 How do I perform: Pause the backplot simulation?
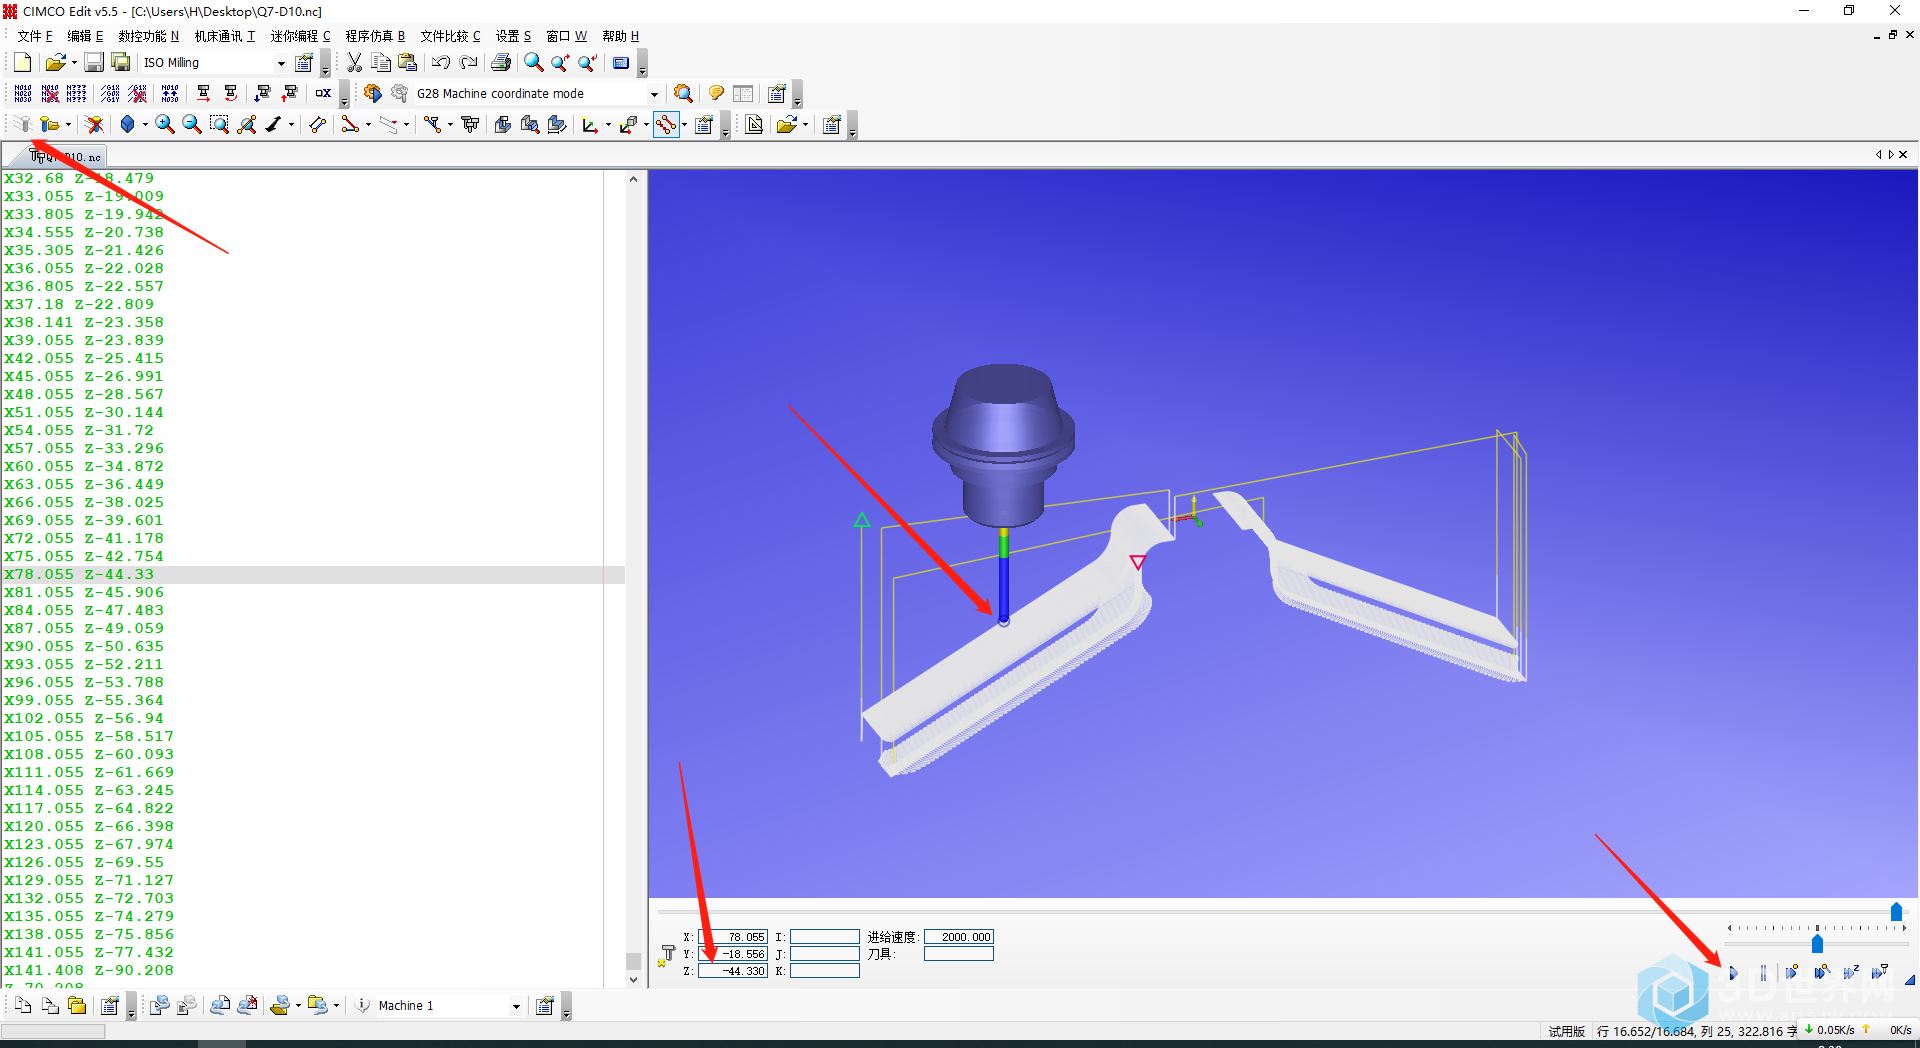coord(1762,972)
